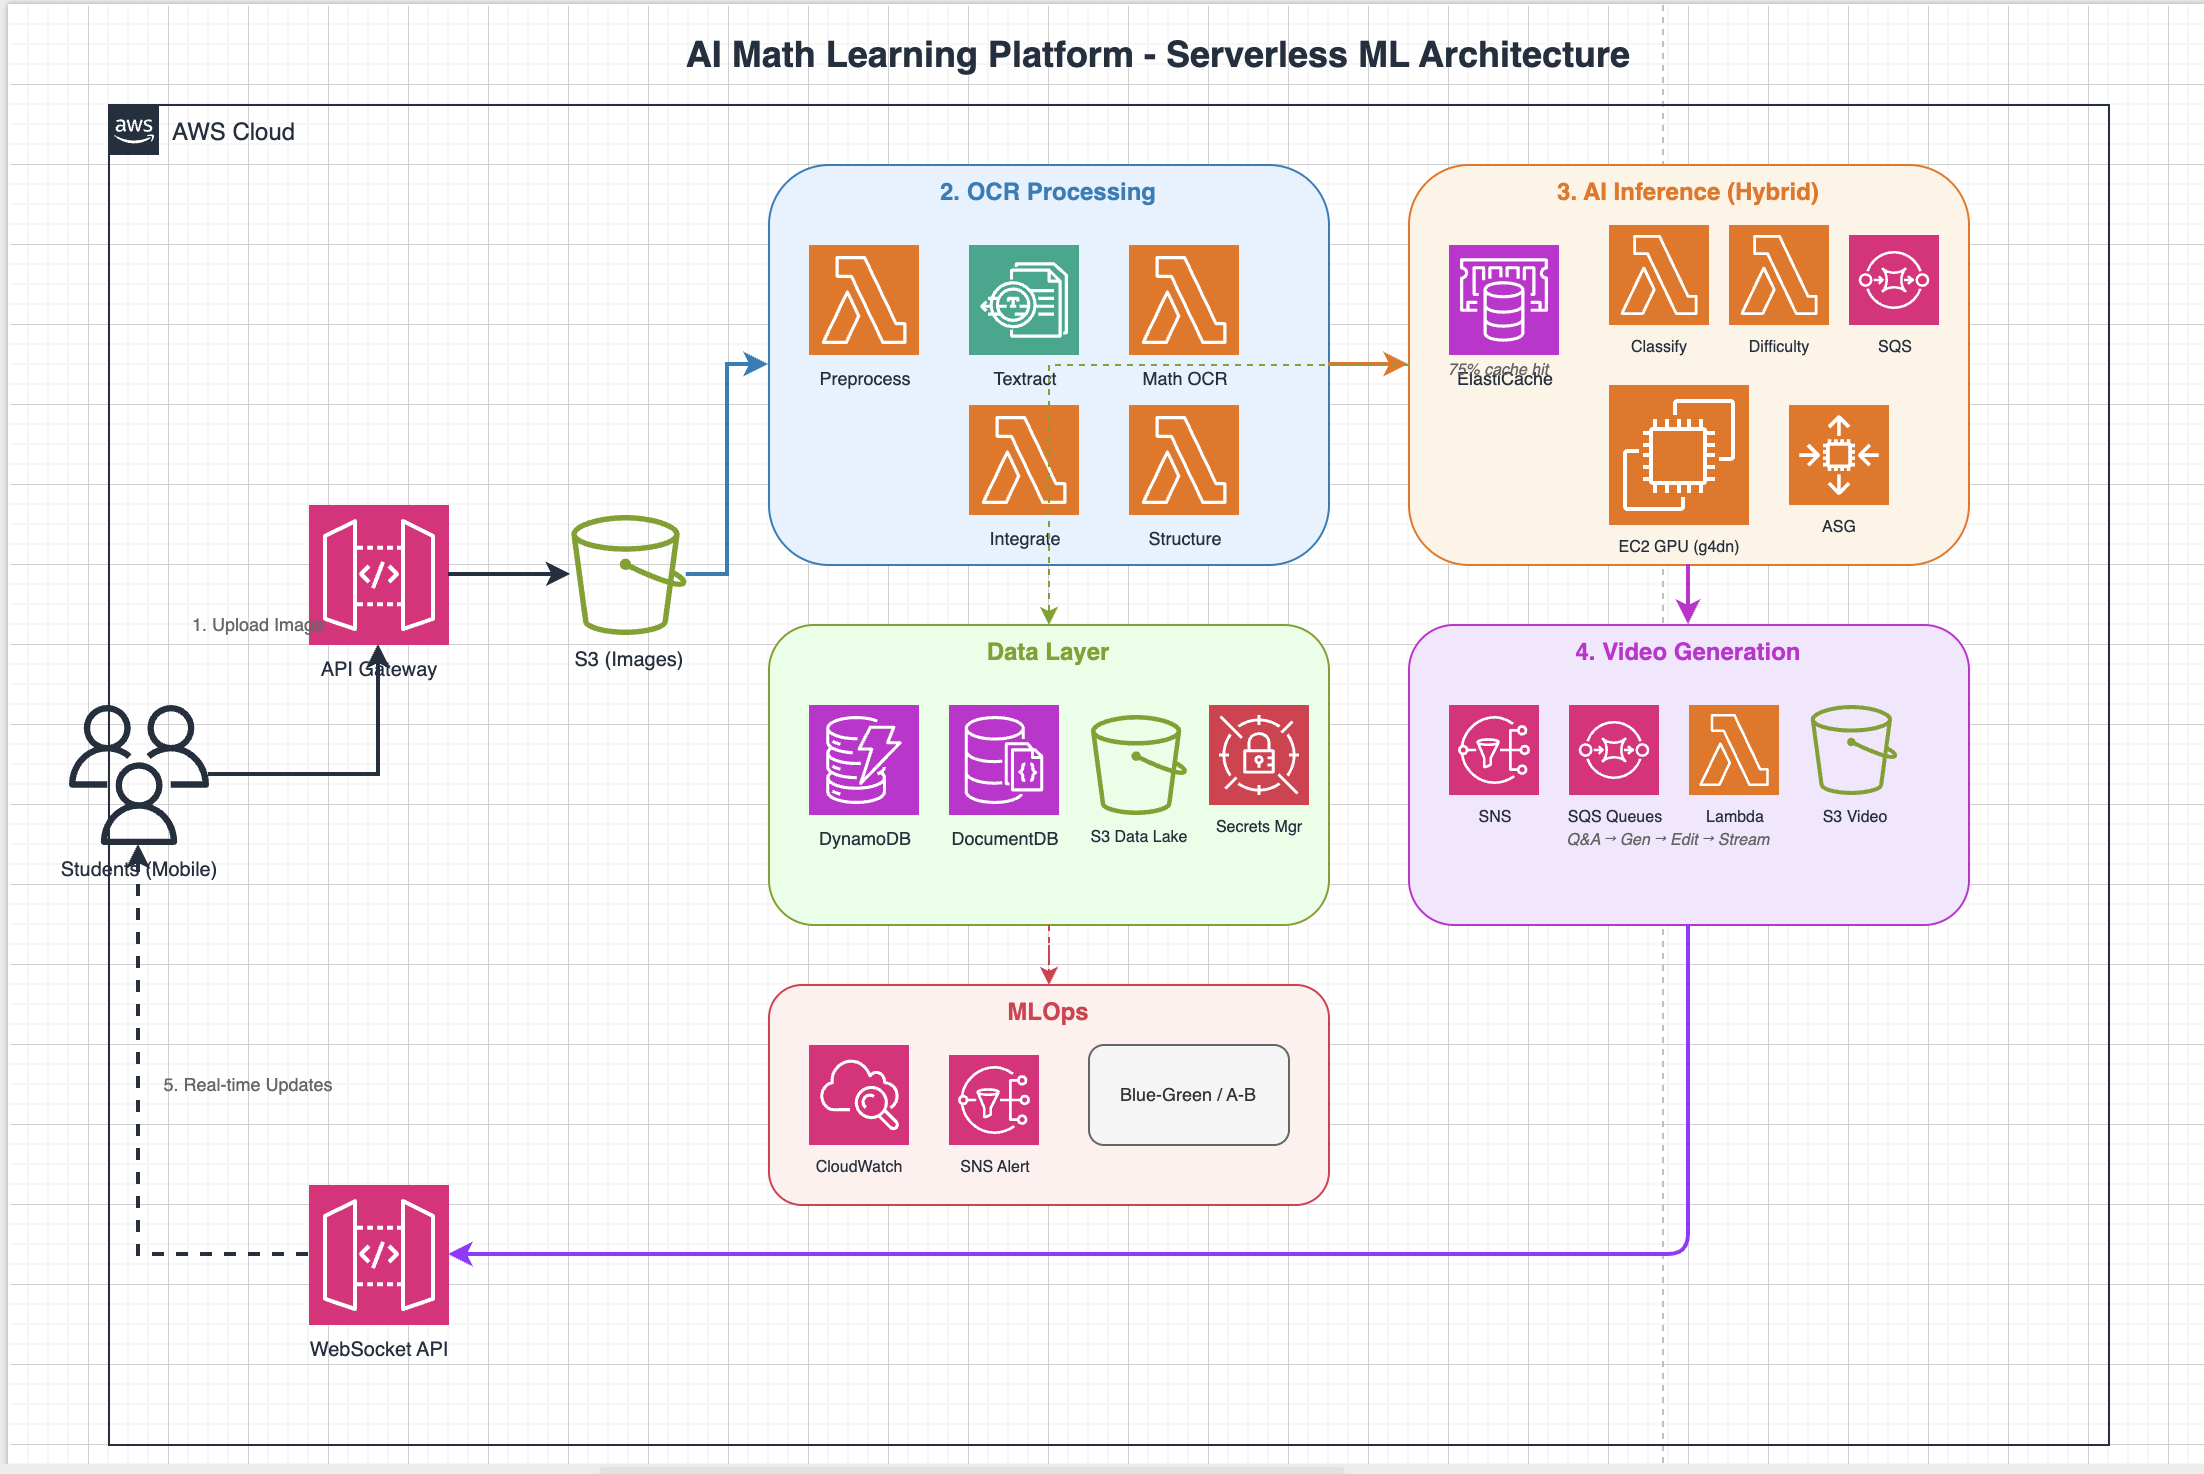Viewport: 2204px width, 1474px height.
Task: Select the SNS Alert icon
Action: [x=993, y=1100]
